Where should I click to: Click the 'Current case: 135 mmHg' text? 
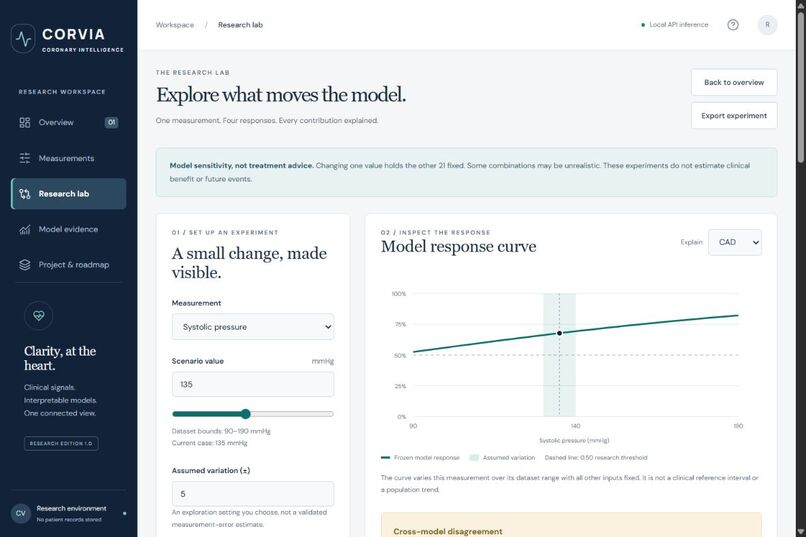pos(210,443)
